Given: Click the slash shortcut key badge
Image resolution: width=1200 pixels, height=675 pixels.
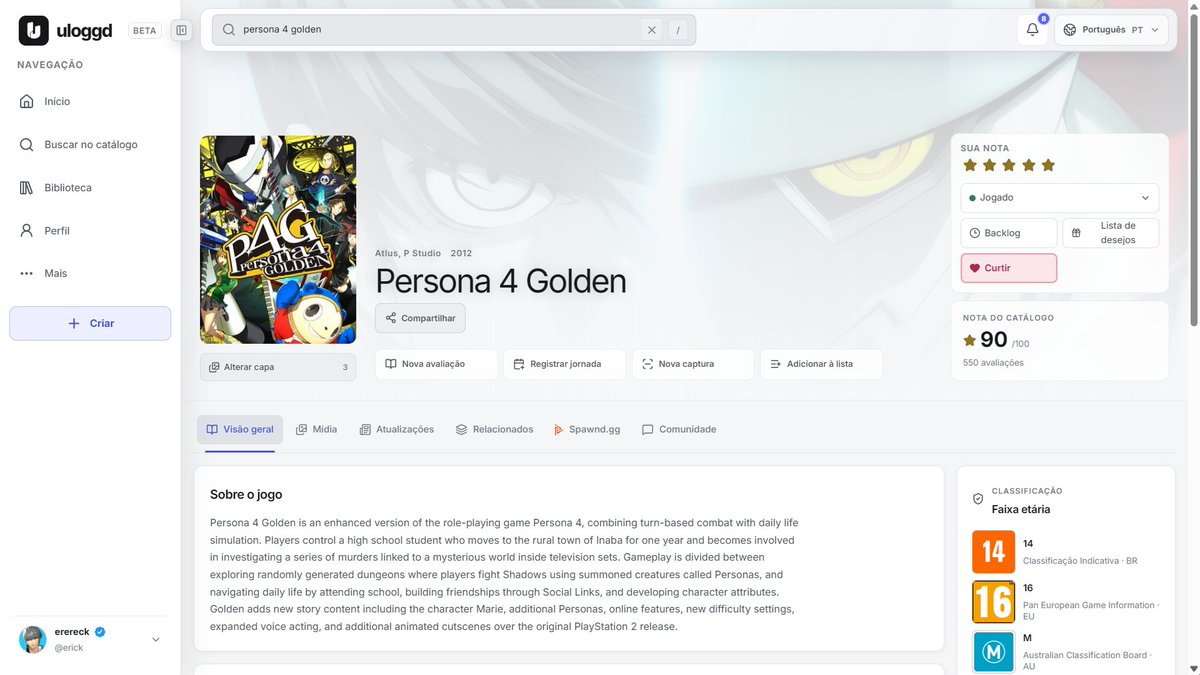Looking at the screenshot, I should [x=678, y=30].
